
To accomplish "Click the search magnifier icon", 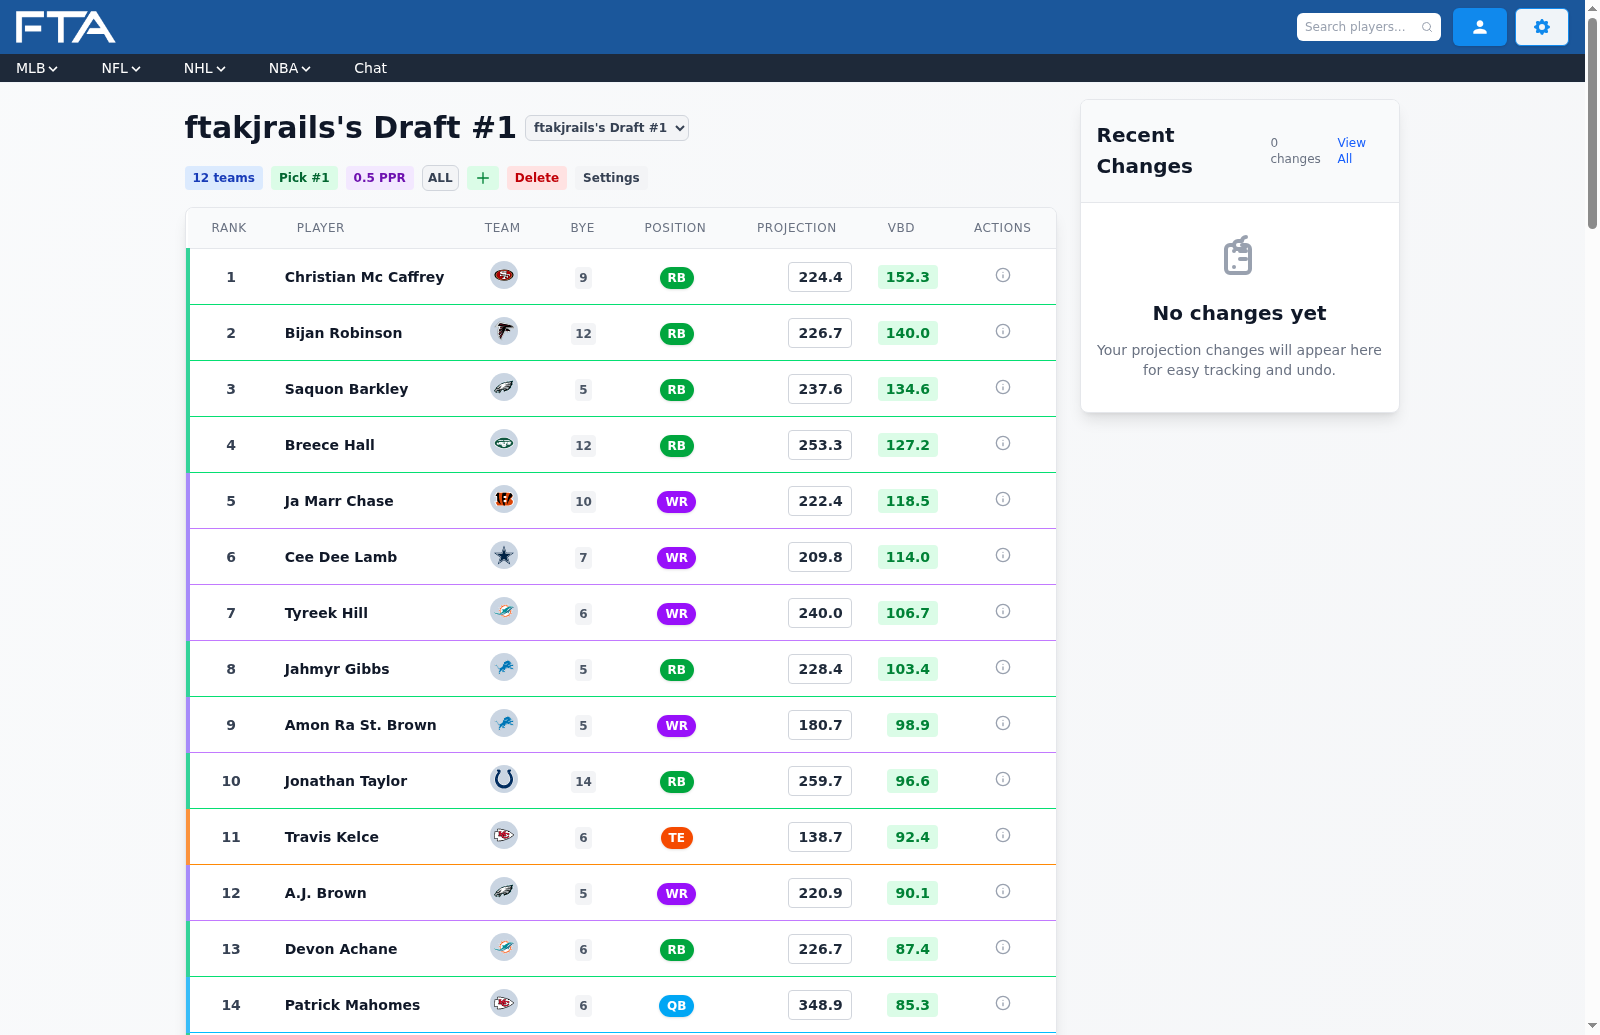I will 1427,27.
